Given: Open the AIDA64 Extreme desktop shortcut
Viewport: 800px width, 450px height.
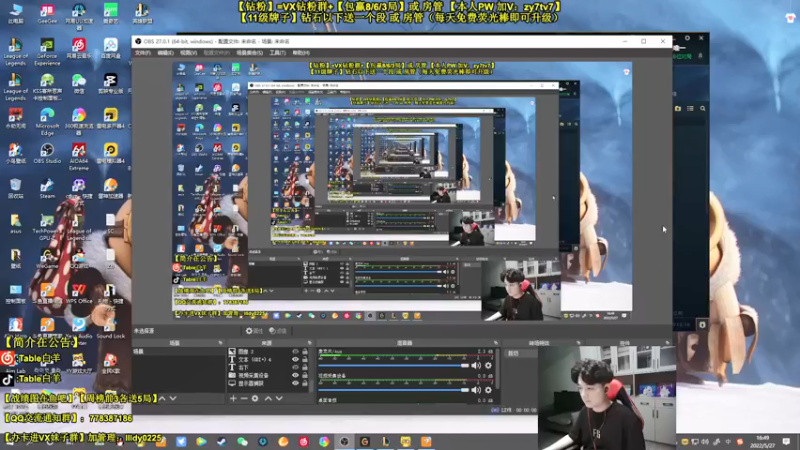Looking at the screenshot, I should (79, 156).
